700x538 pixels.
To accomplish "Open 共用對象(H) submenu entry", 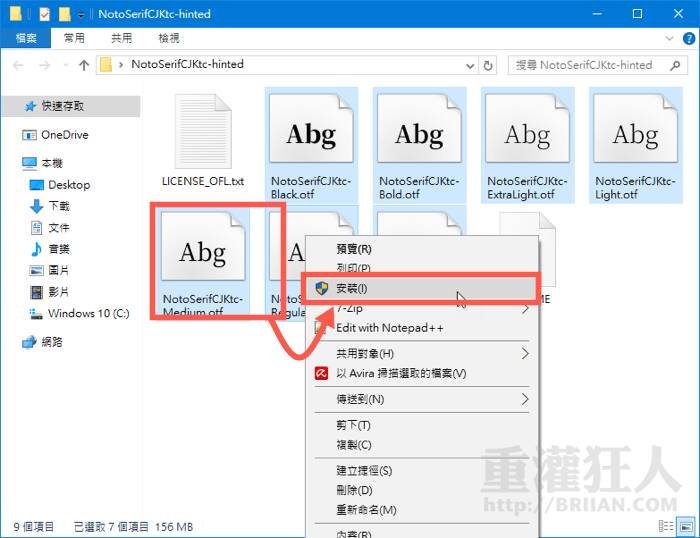I will (x=422, y=354).
